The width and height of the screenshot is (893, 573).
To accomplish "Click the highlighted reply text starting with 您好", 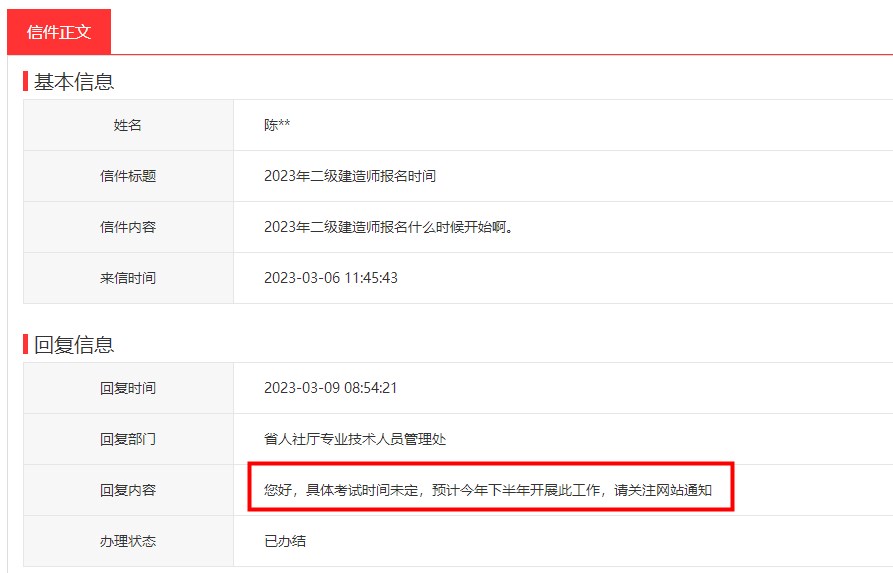I will [488, 490].
